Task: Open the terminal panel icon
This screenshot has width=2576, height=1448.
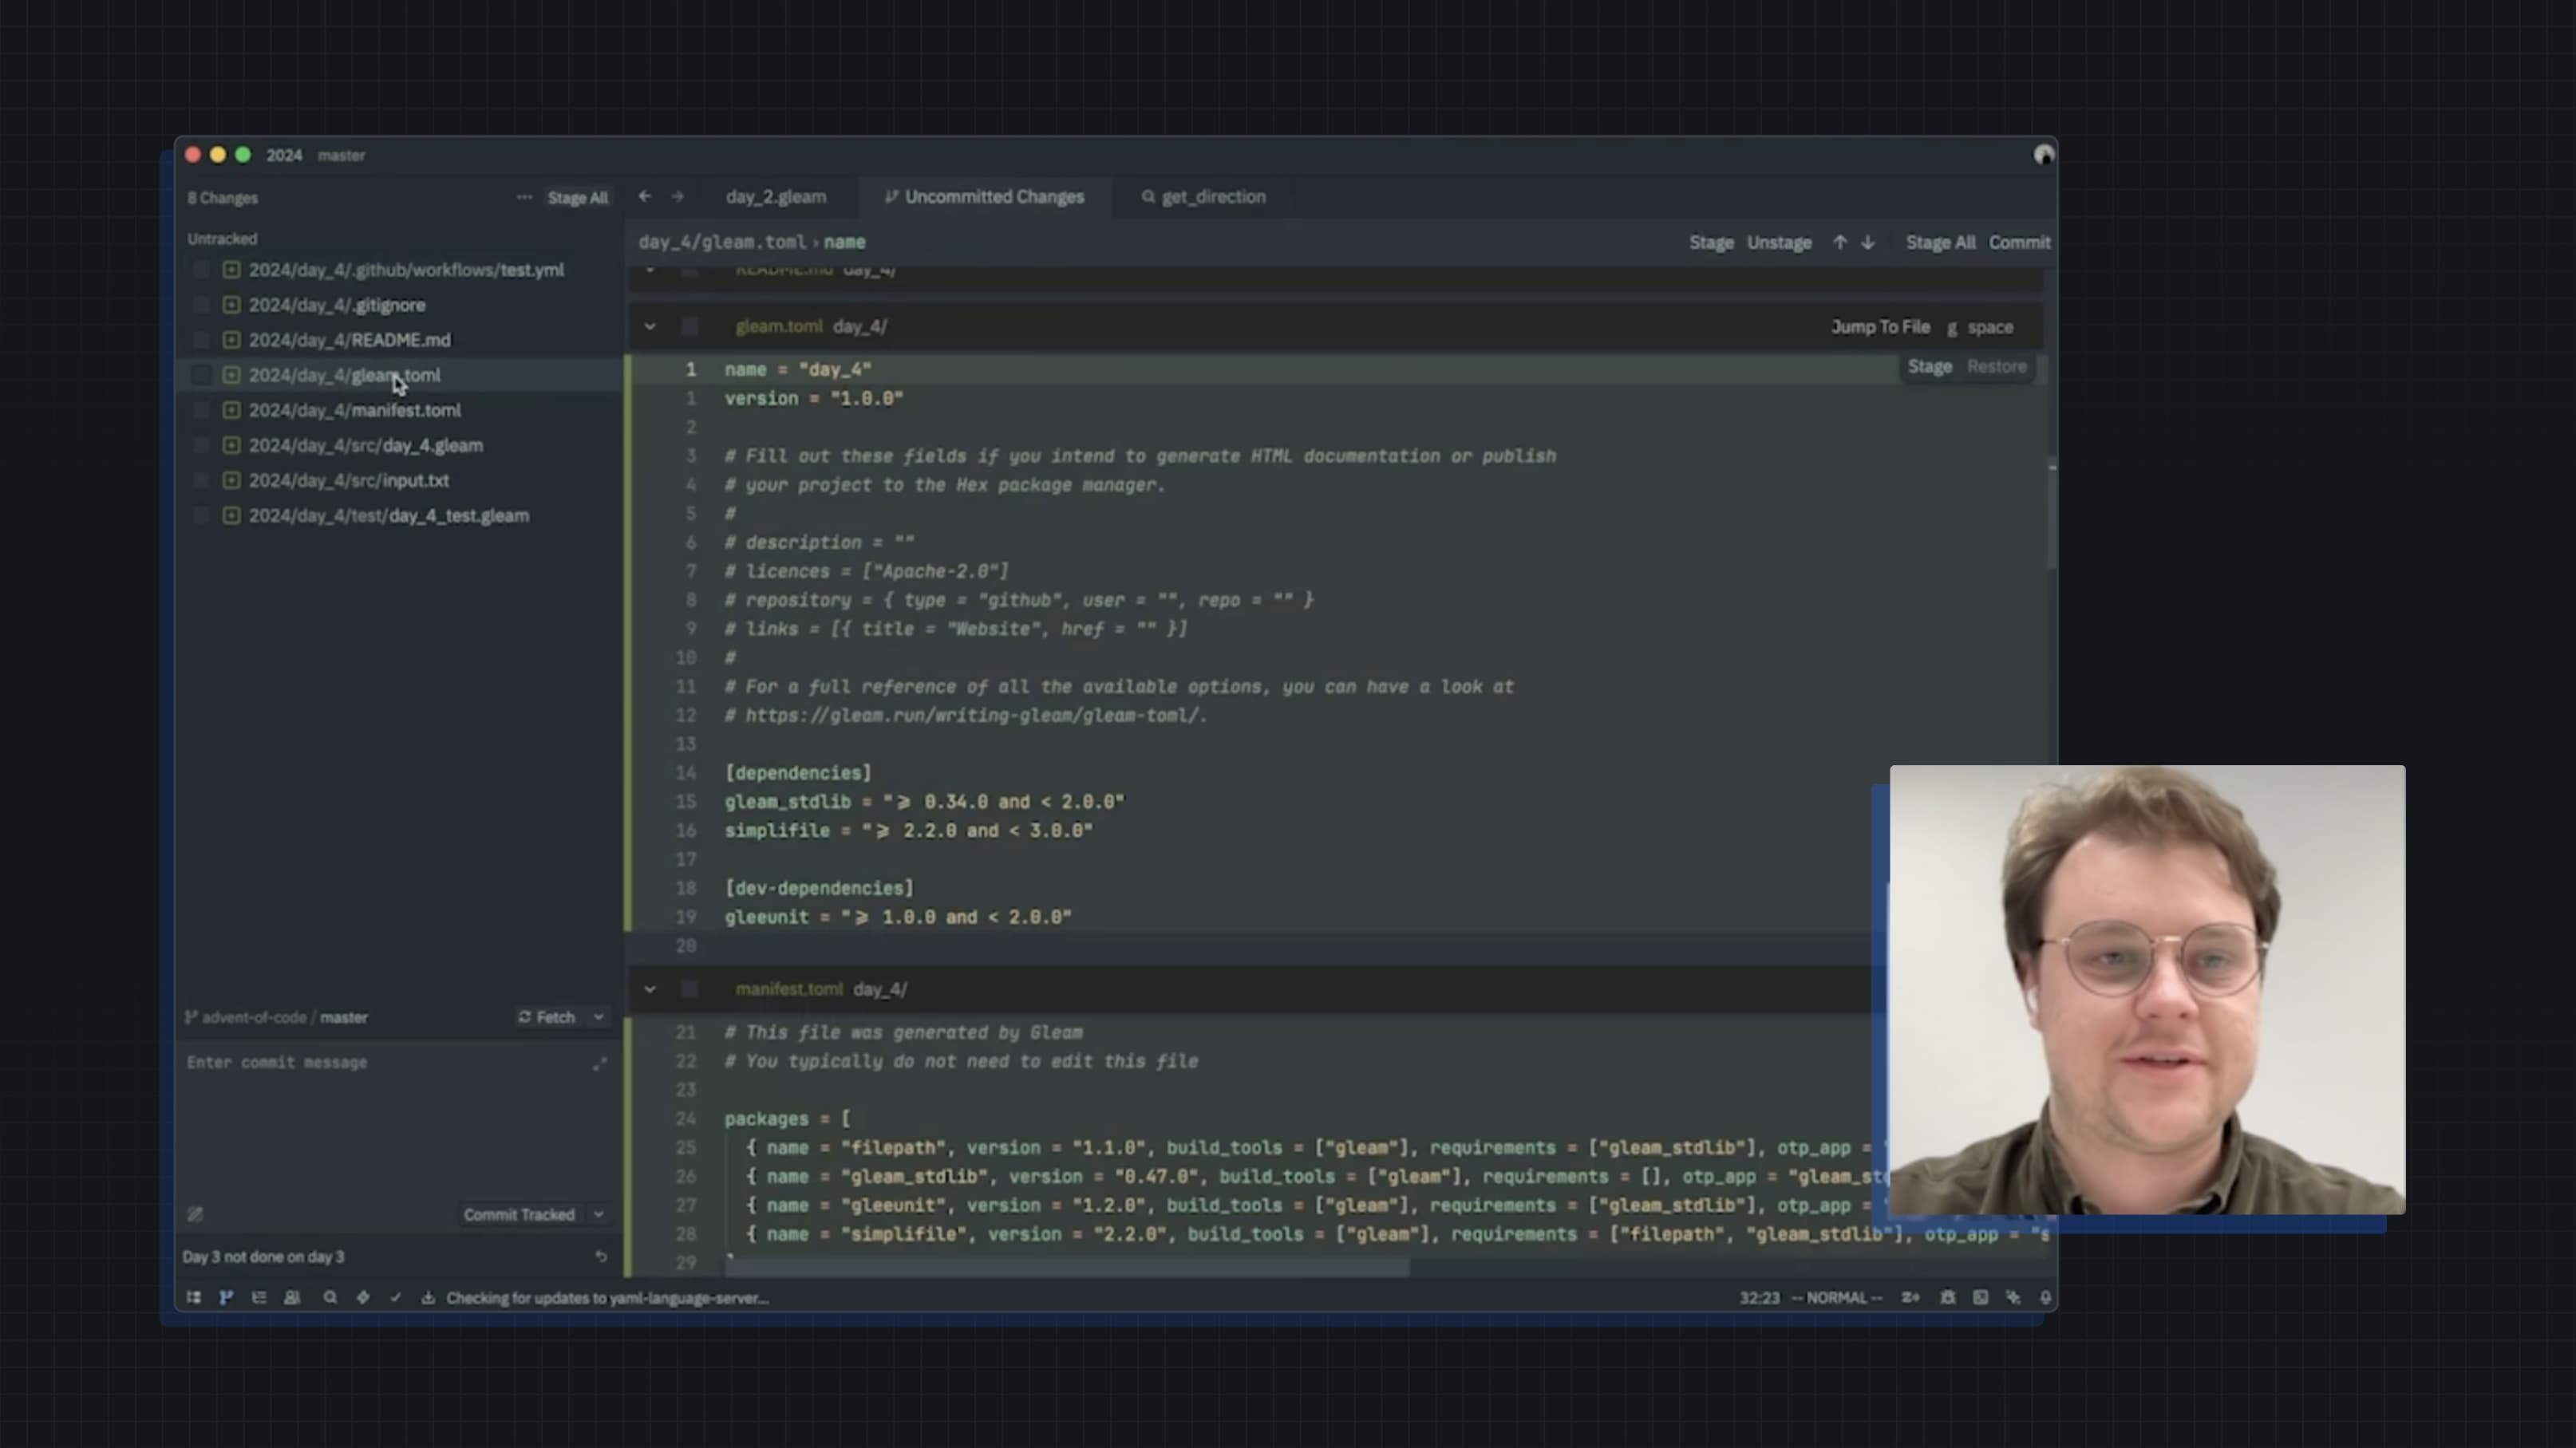Action: [x=1980, y=1297]
